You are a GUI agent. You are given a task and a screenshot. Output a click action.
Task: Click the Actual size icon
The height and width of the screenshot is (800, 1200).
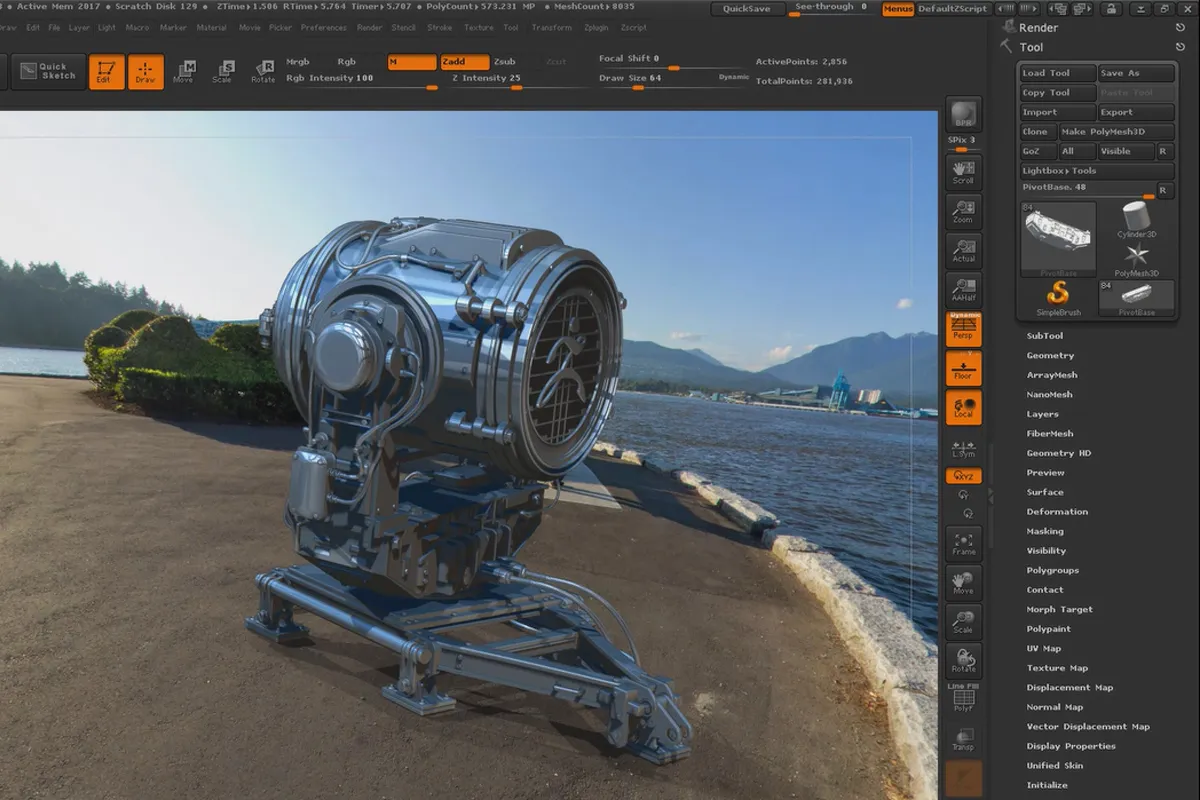[x=964, y=250]
